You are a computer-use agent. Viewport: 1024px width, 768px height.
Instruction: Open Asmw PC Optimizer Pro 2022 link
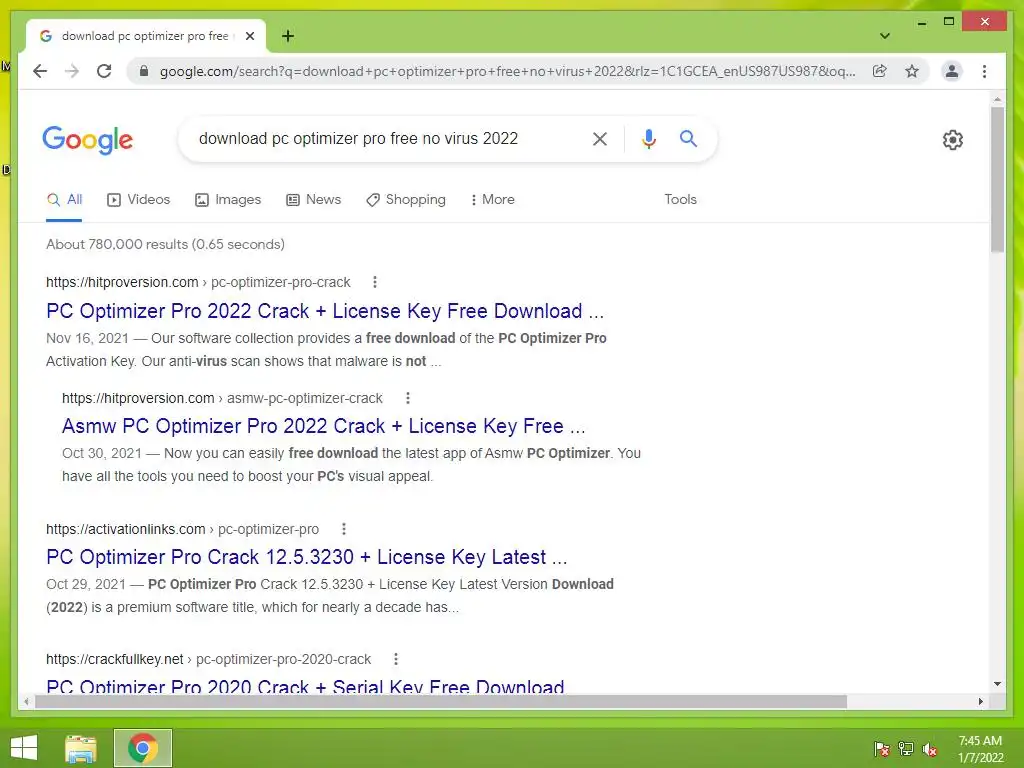click(323, 426)
